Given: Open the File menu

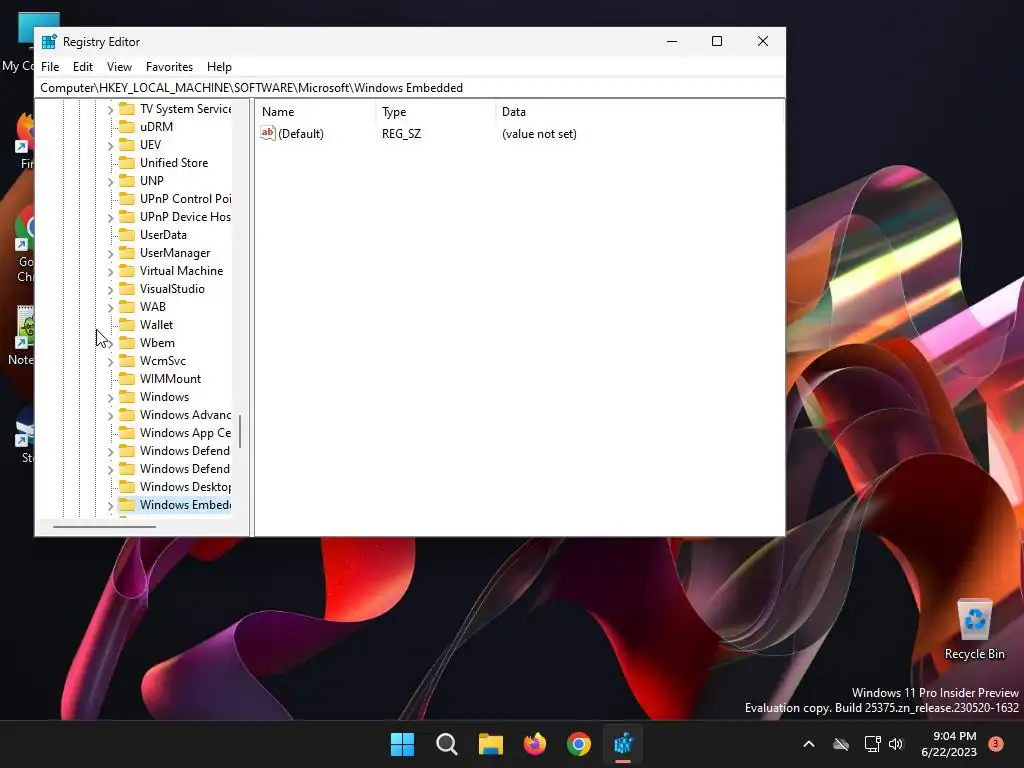Looking at the screenshot, I should [x=50, y=67].
